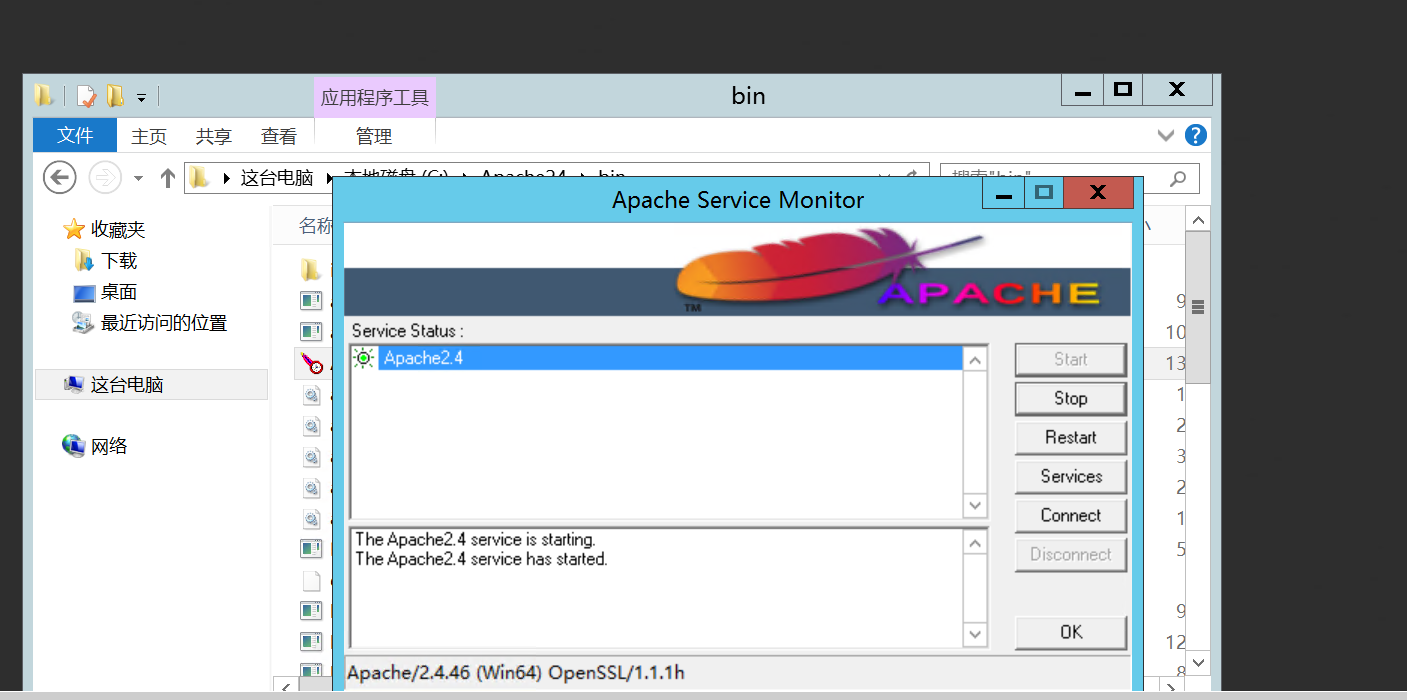
Task: Click the 名称 column header in Explorer
Action: pos(315,226)
